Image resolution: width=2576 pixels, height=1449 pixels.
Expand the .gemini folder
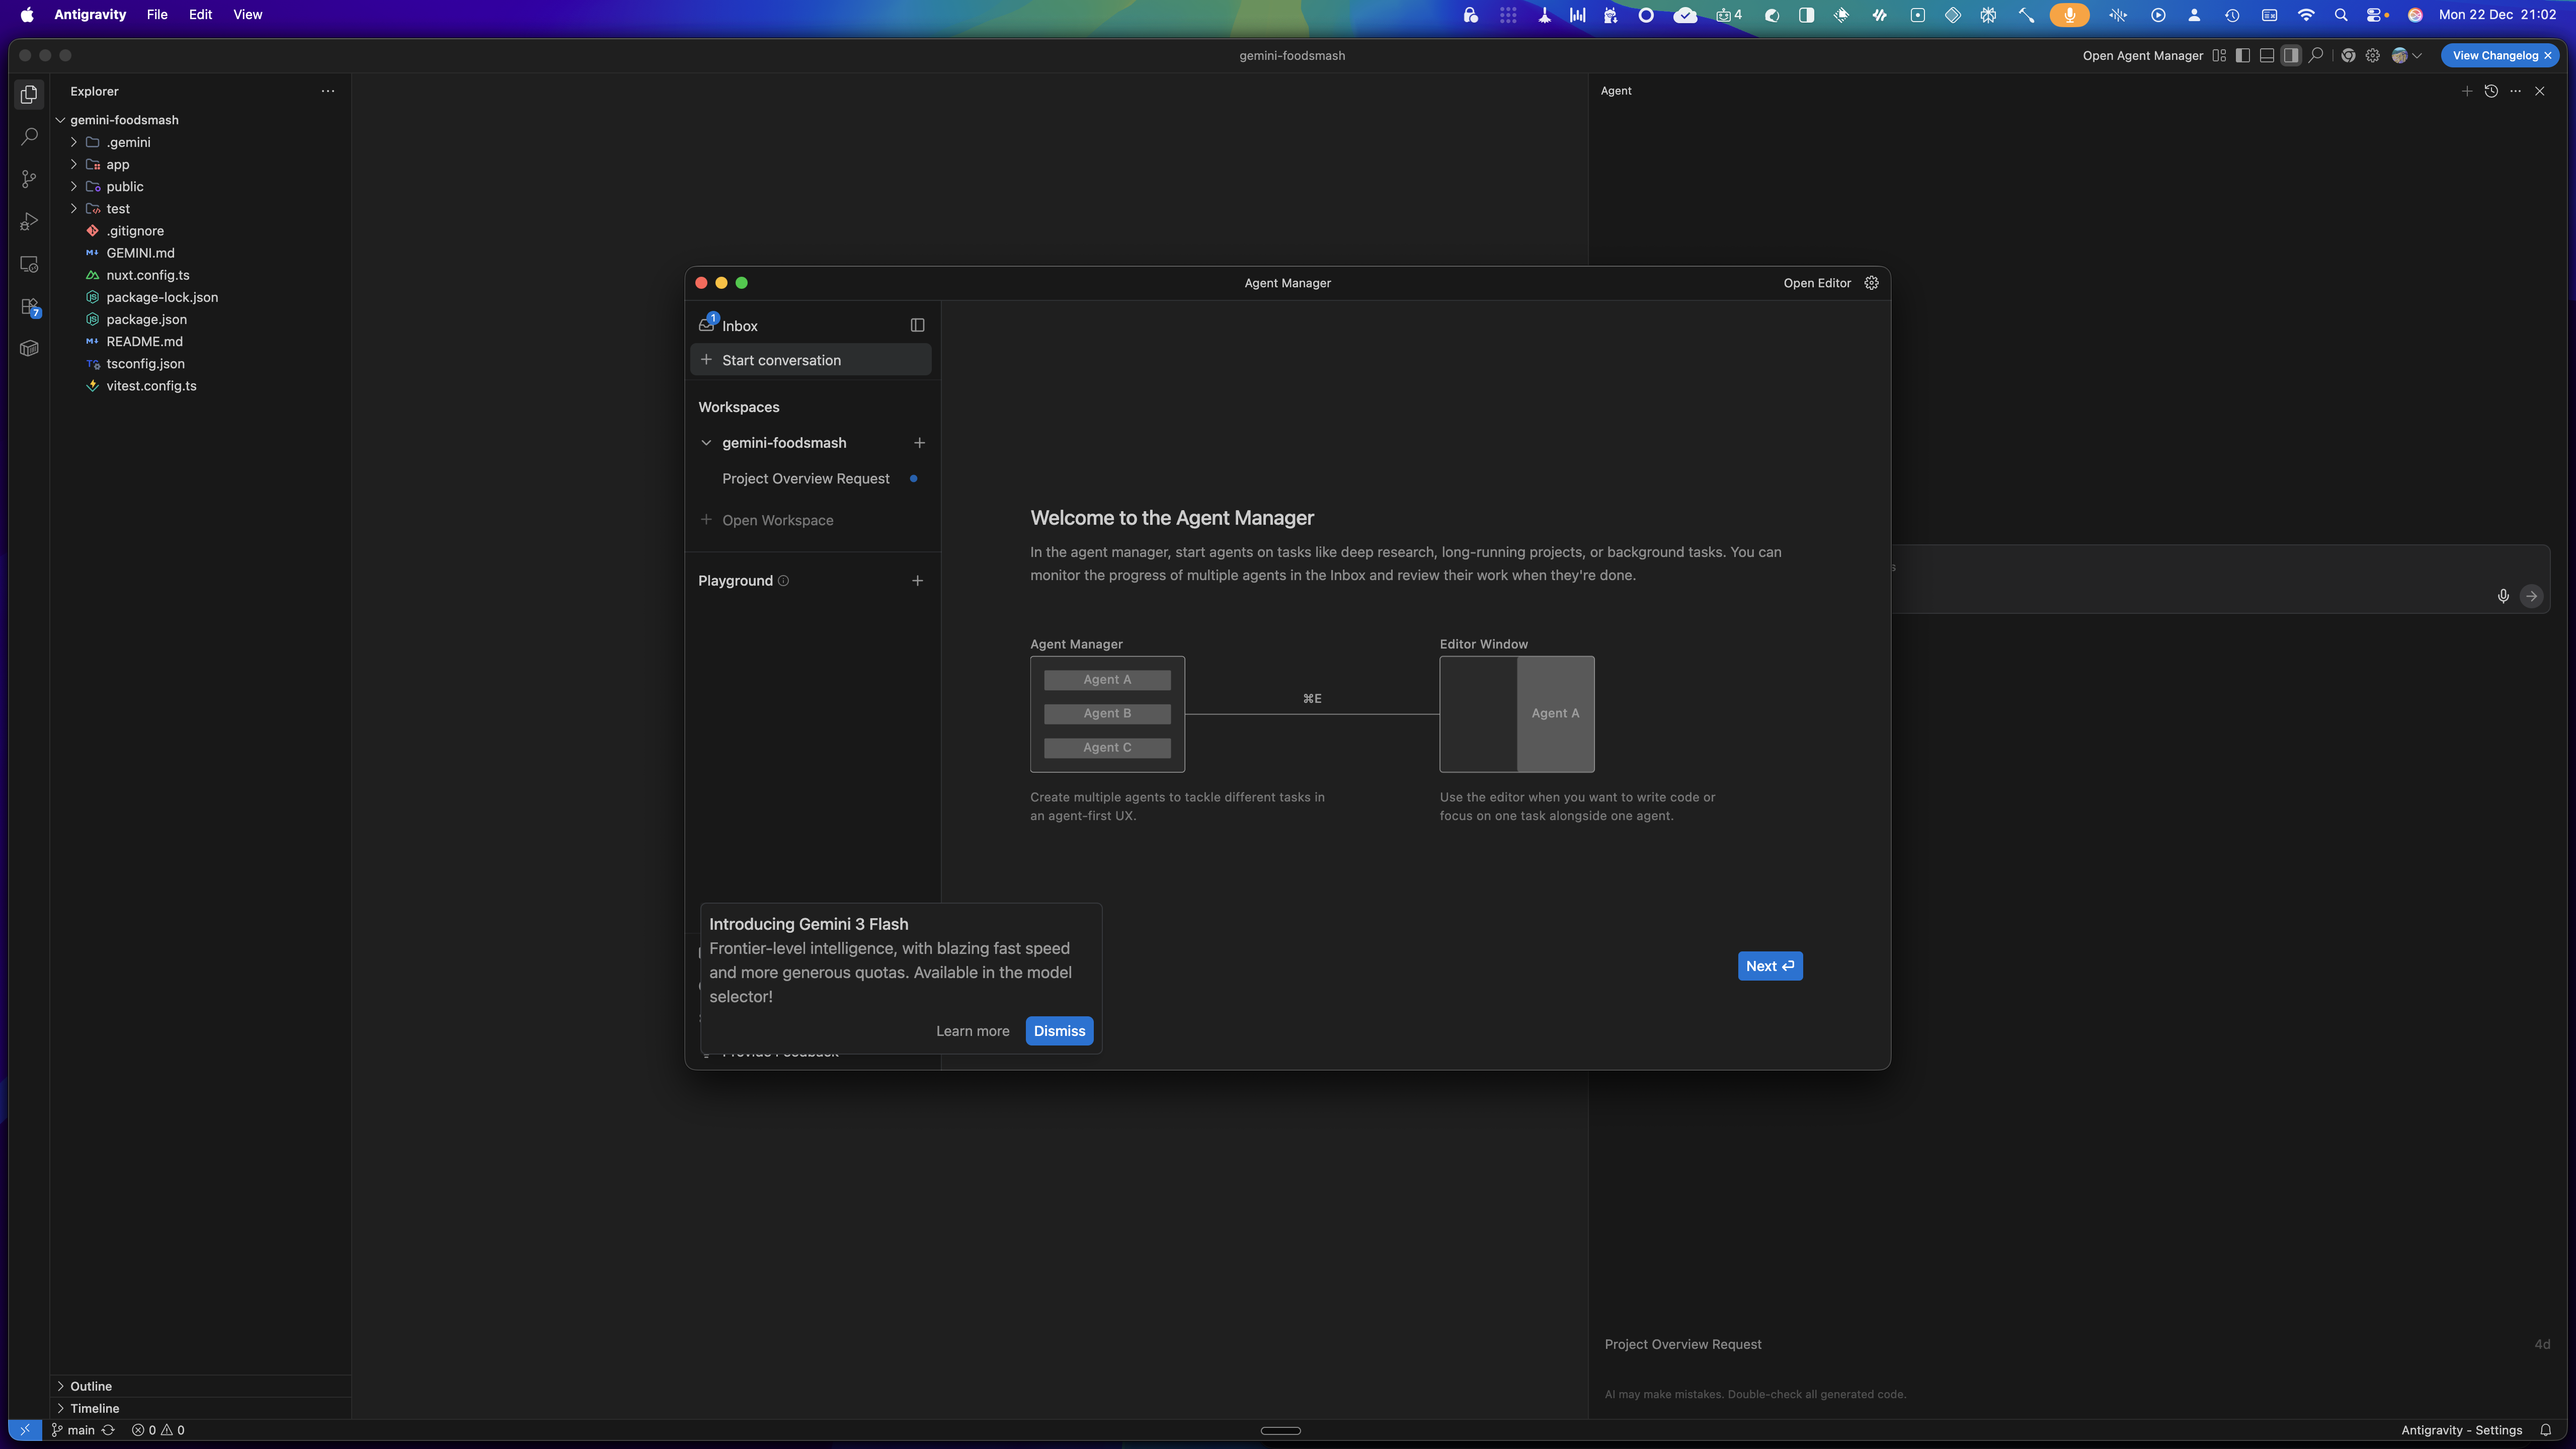[x=128, y=142]
